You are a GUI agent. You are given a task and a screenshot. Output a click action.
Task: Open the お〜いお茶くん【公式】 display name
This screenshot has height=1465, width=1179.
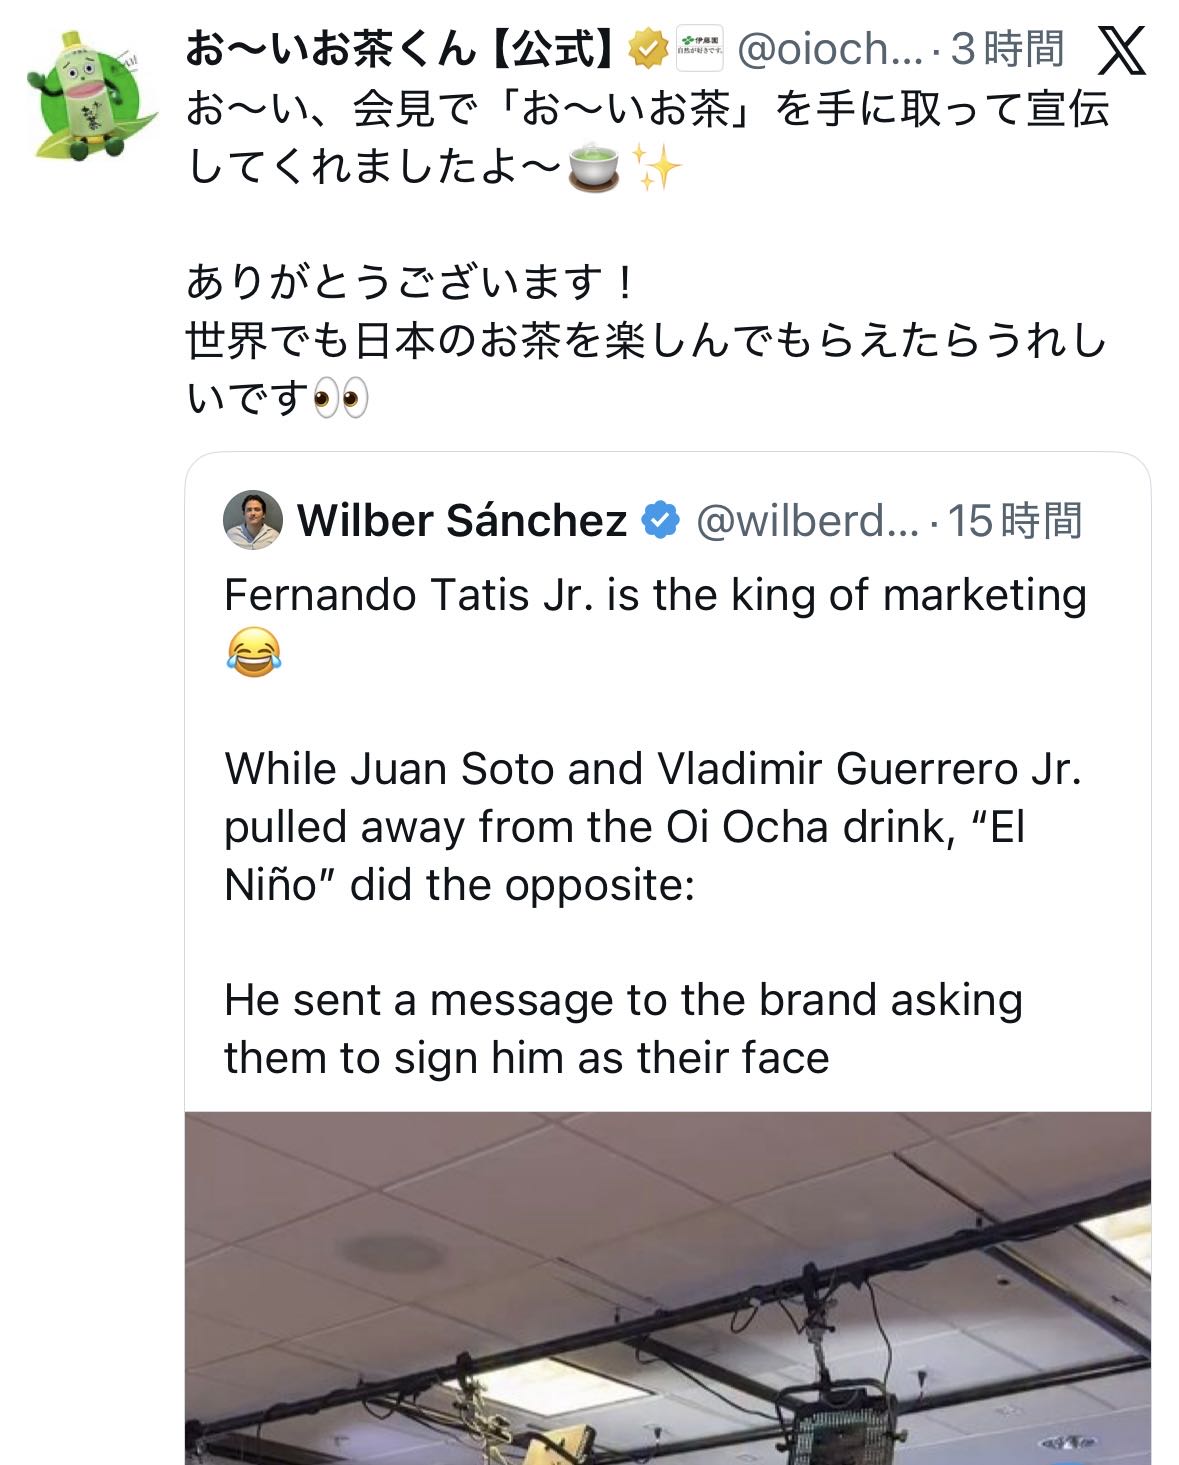point(400,49)
